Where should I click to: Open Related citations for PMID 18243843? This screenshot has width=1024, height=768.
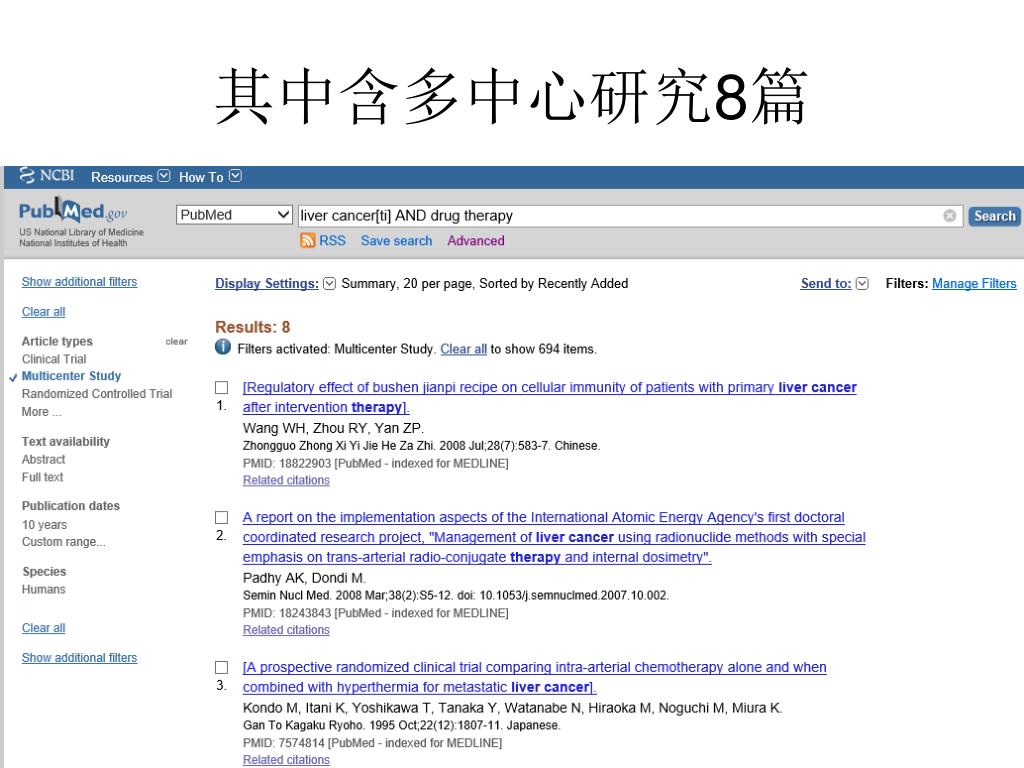tap(286, 630)
